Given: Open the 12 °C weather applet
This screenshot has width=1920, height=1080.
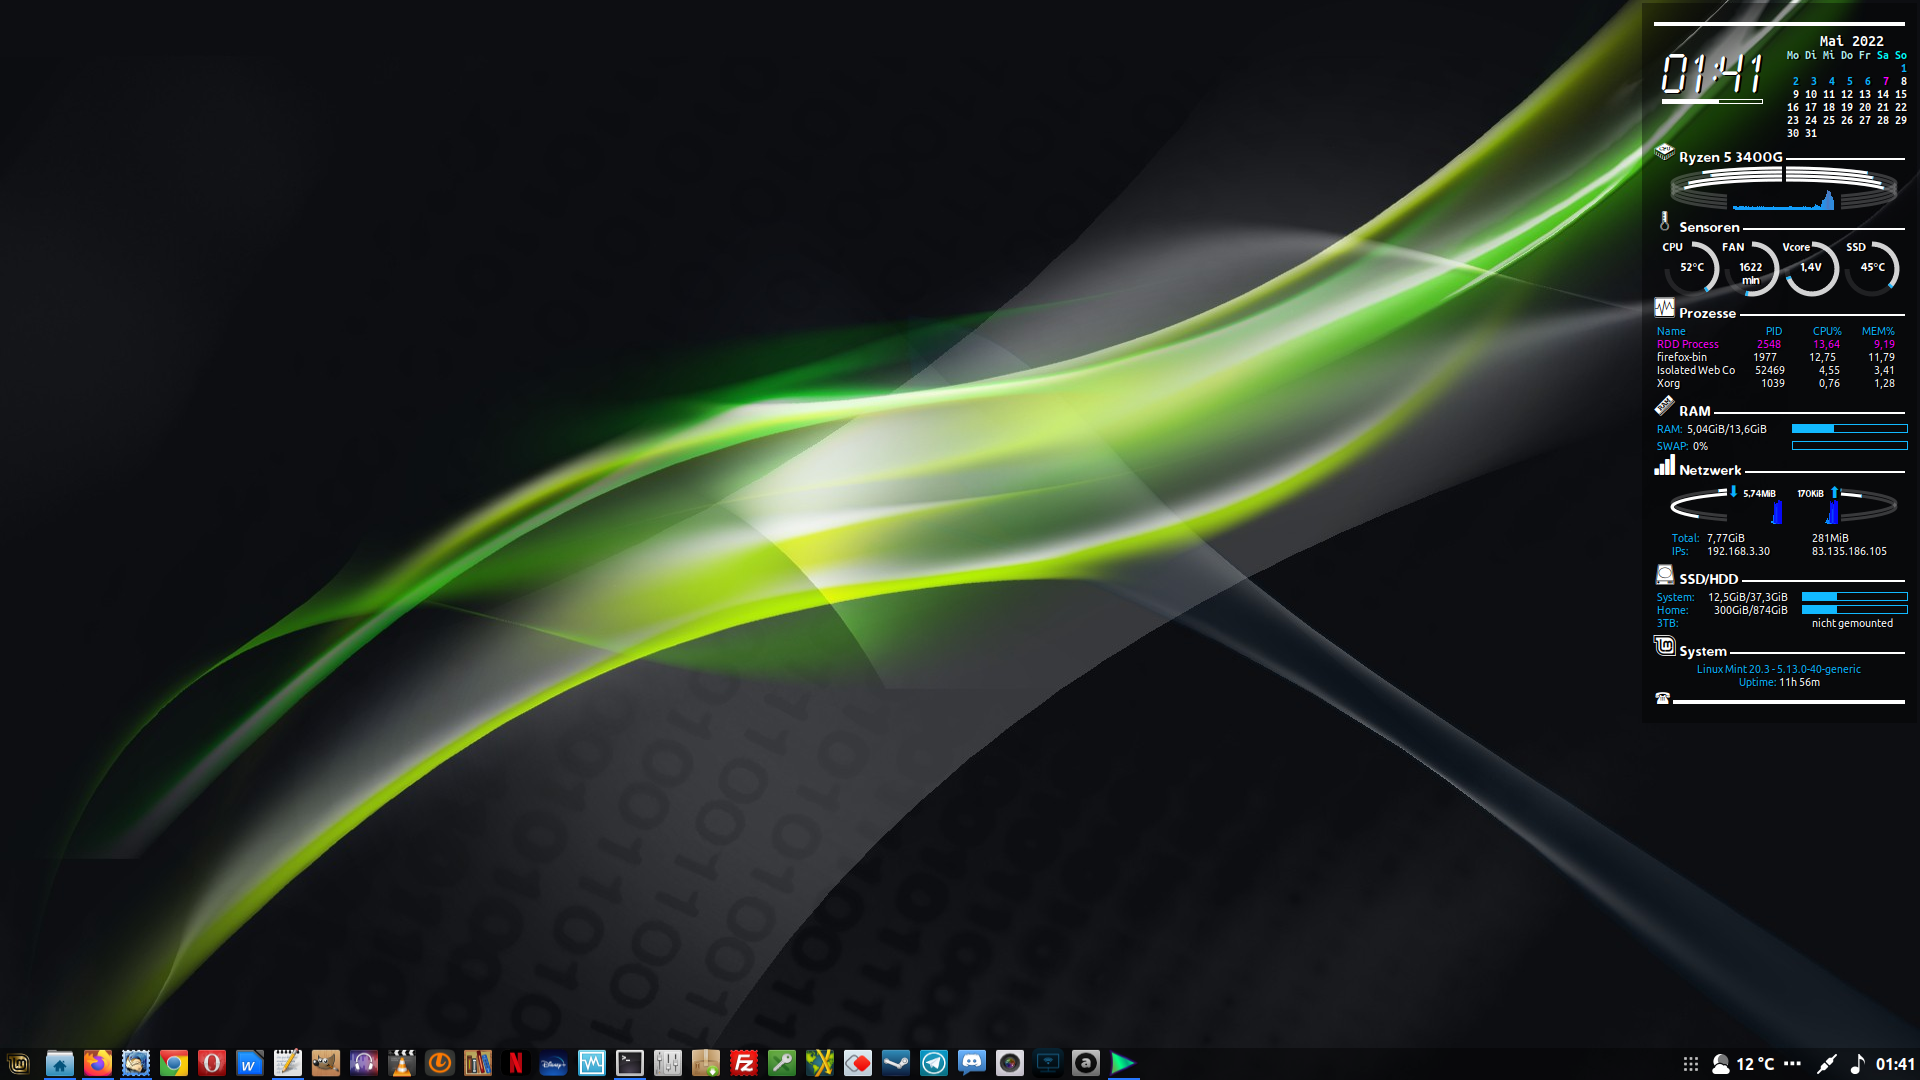Looking at the screenshot, I should (x=1745, y=1063).
